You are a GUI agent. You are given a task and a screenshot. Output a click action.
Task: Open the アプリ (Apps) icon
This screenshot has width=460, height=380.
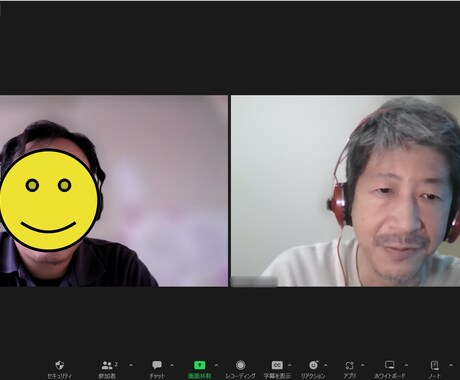point(349,365)
